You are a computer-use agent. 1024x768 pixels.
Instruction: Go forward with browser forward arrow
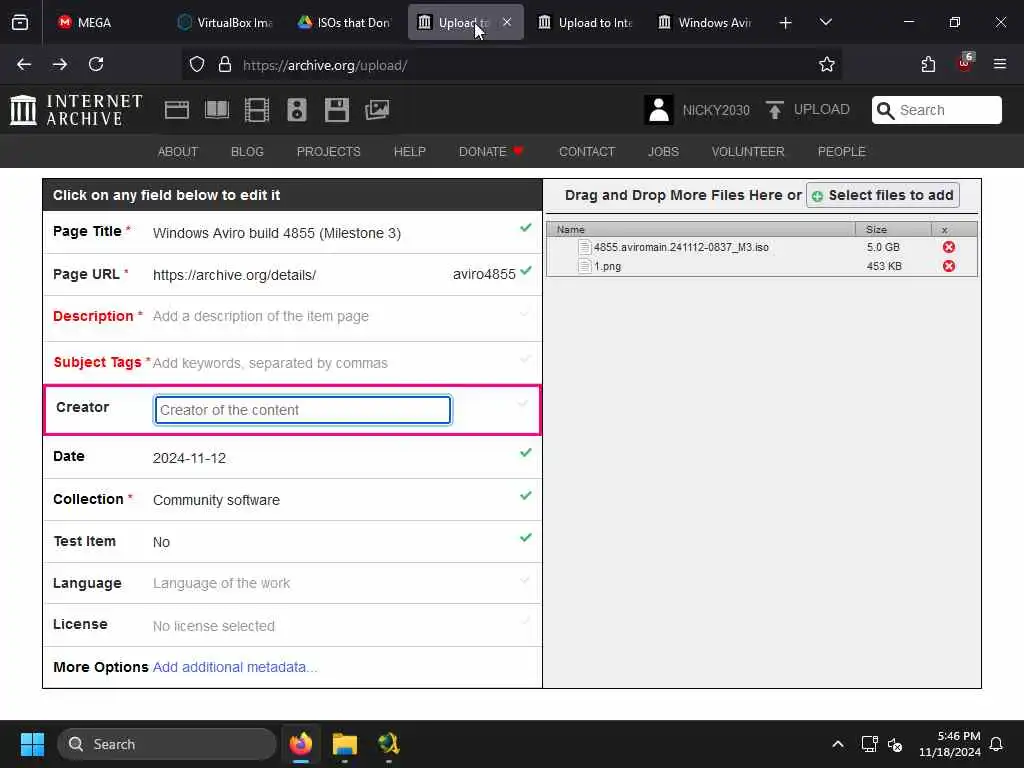pyautogui.click(x=60, y=64)
